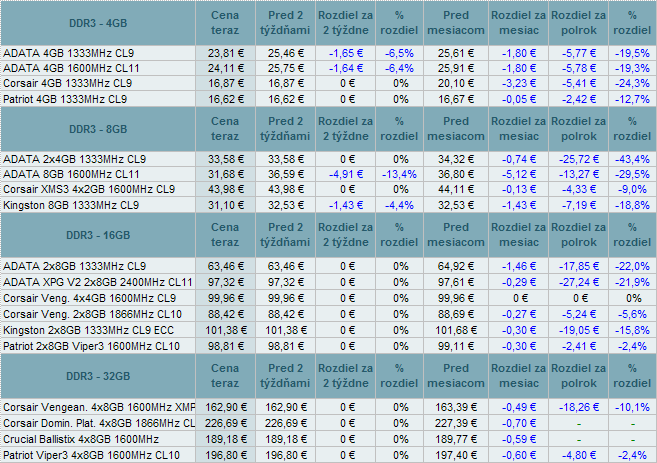Click the -18,26 € half-year difference cell

(579, 407)
